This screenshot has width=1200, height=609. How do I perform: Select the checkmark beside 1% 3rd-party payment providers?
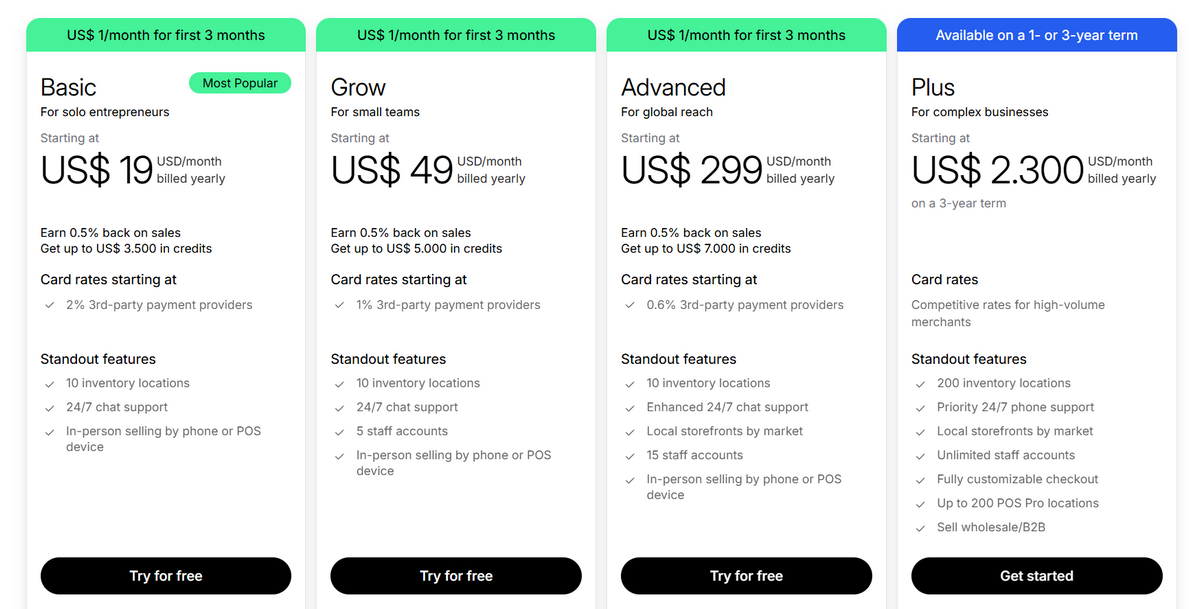point(339,305)
